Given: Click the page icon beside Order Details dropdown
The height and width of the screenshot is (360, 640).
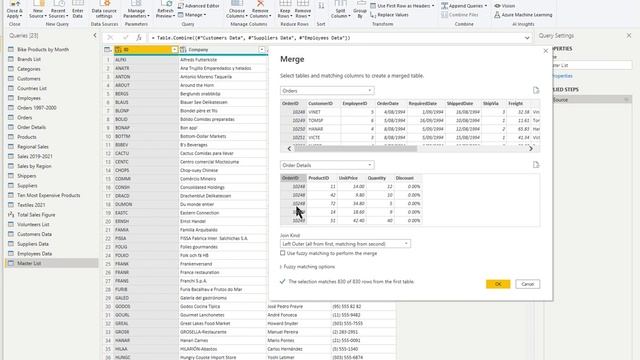Looking at the screenshot, I should [x=536, y=164].
